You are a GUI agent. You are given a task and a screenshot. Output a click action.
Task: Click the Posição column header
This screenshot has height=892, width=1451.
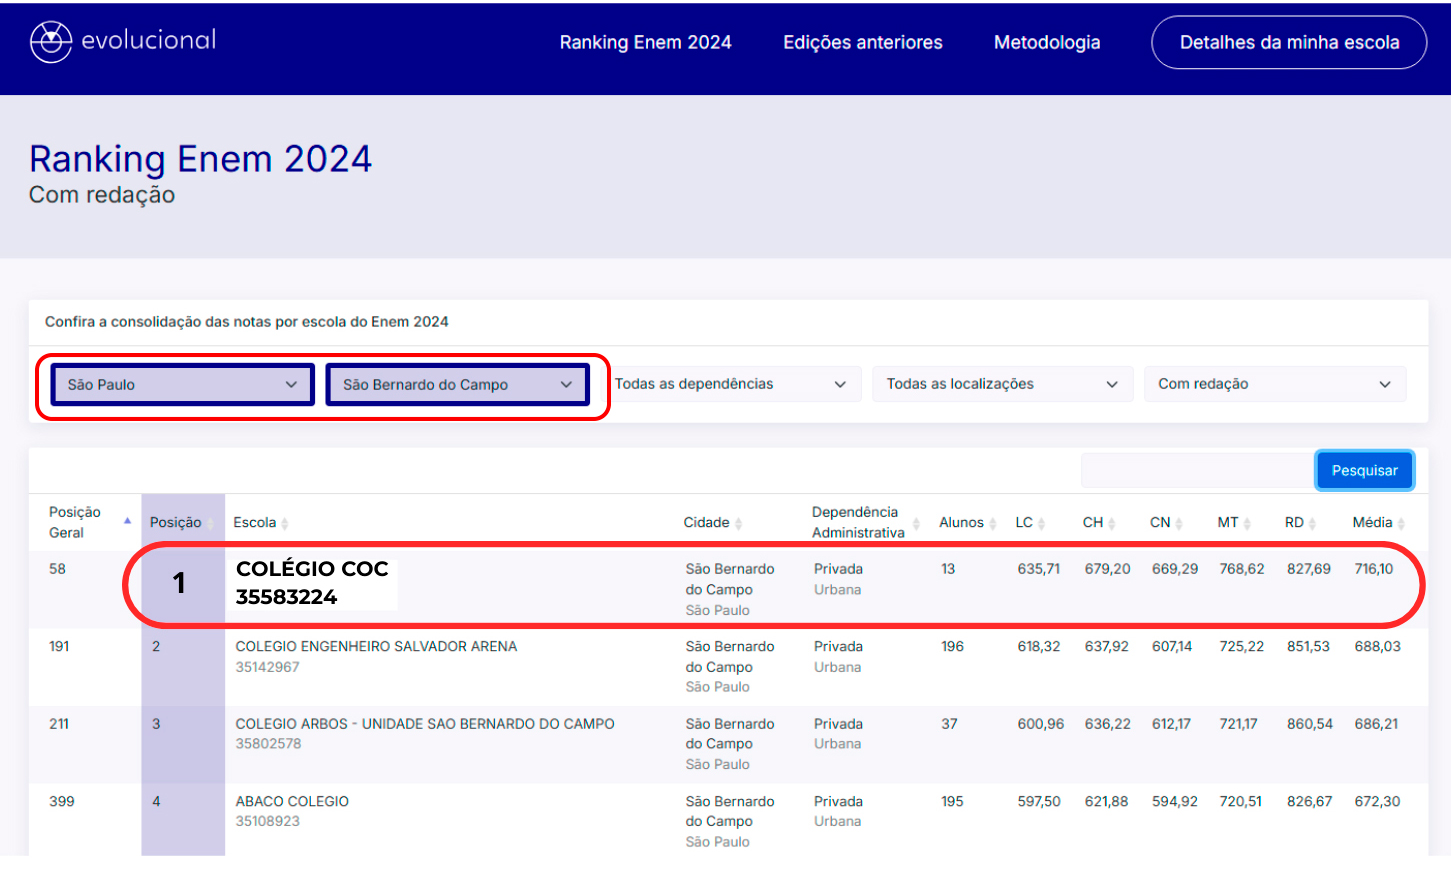pyautogui.click(x=176, y=523)
